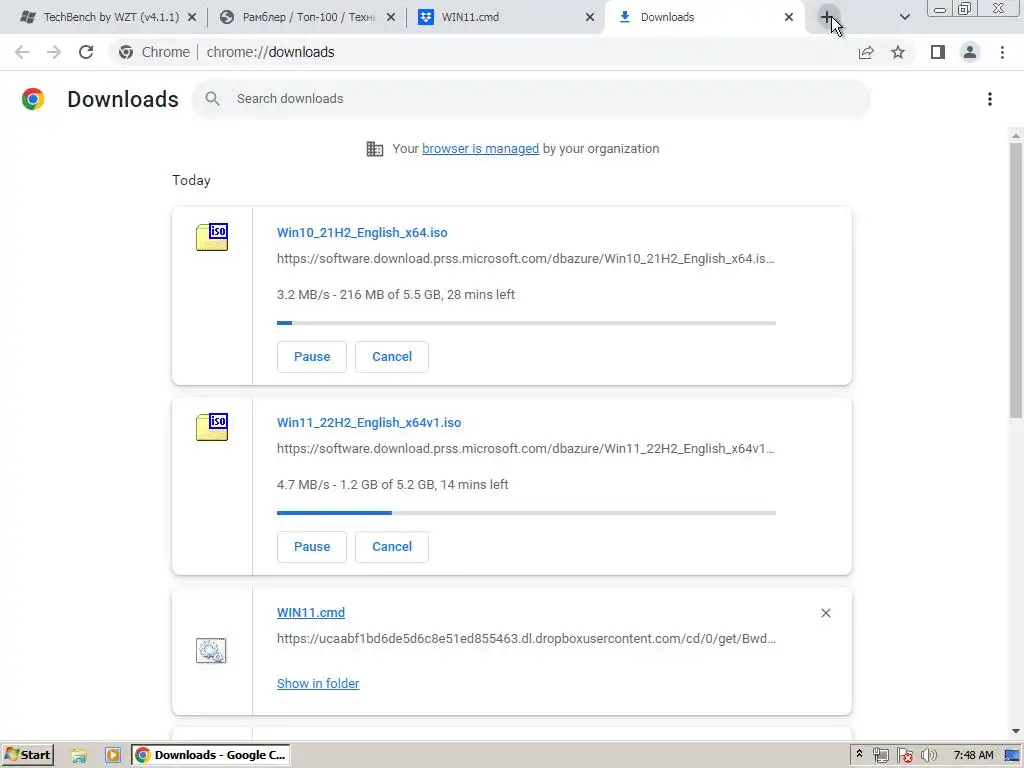Click the browser forward arrow
The width and height of the screenshot is (1024, 768).
tap(54, 52)
